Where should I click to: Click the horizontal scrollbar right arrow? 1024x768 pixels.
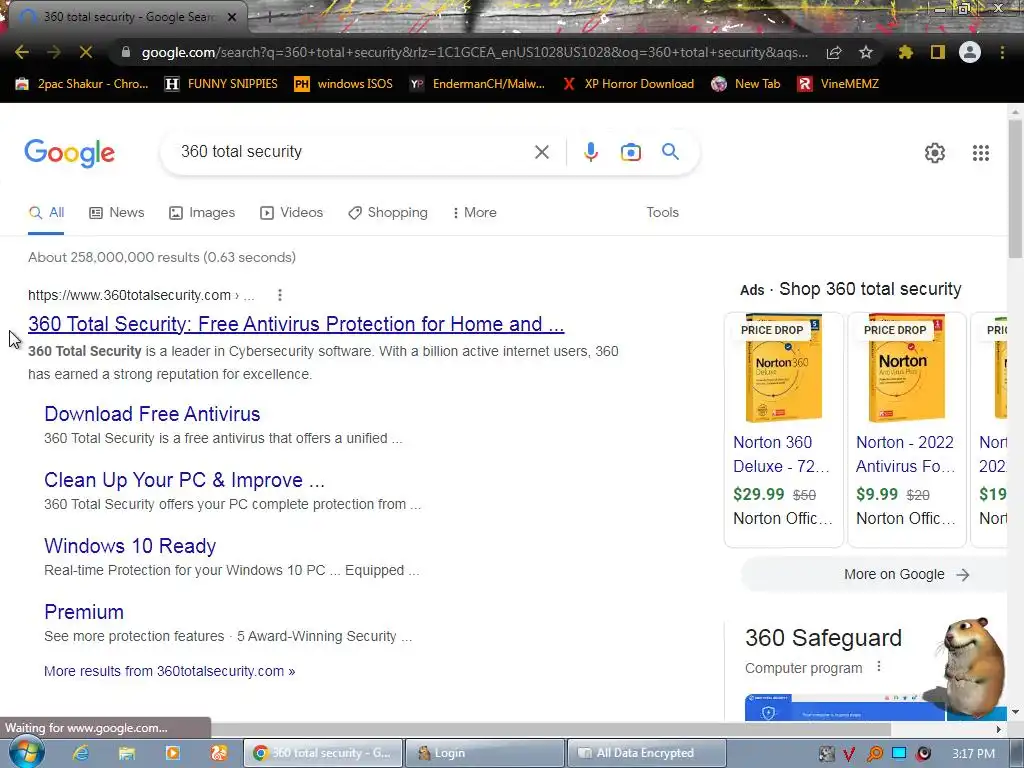pos(999,729)
